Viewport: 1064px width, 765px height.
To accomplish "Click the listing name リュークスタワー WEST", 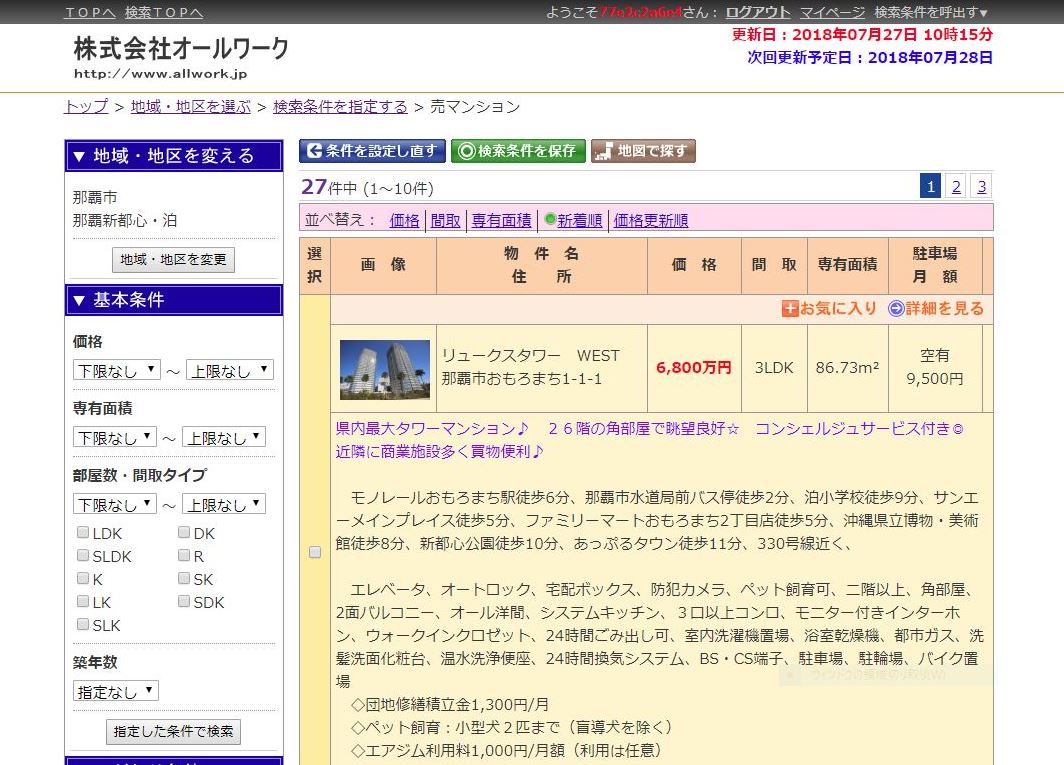I will click(x=531, y=356).
